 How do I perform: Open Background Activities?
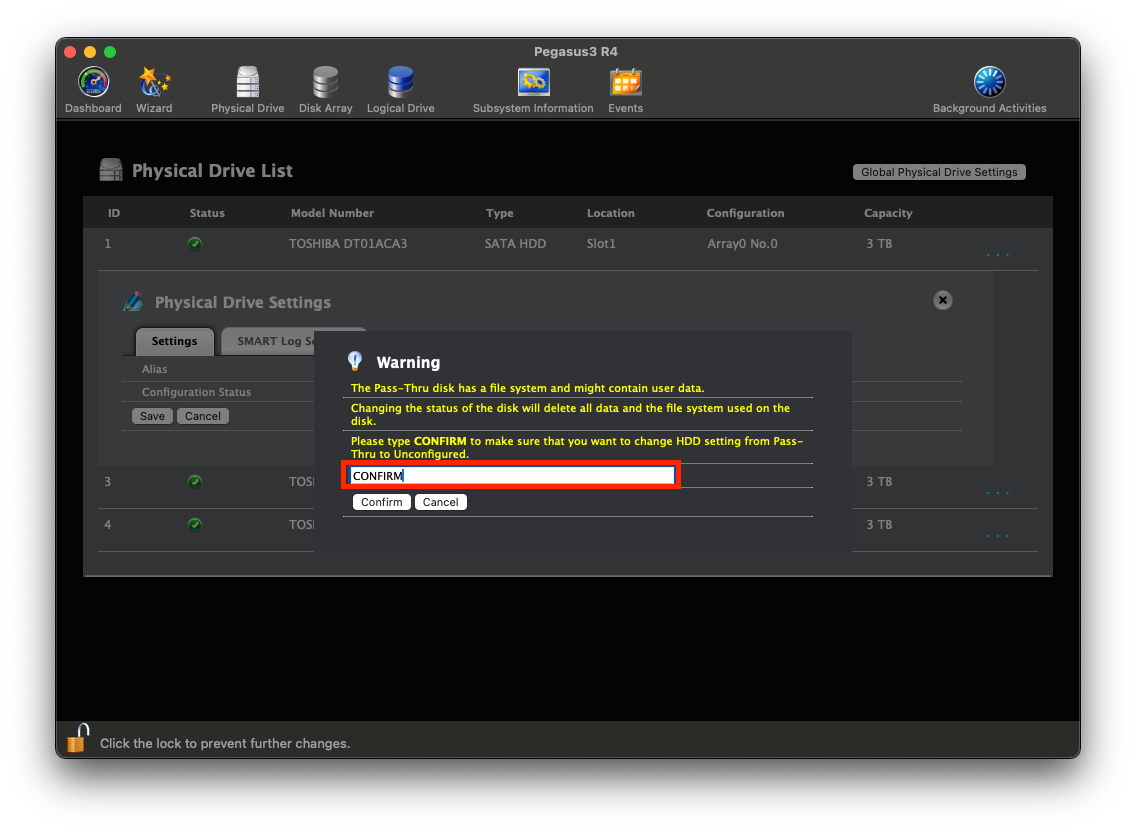[x=989, y=91]
